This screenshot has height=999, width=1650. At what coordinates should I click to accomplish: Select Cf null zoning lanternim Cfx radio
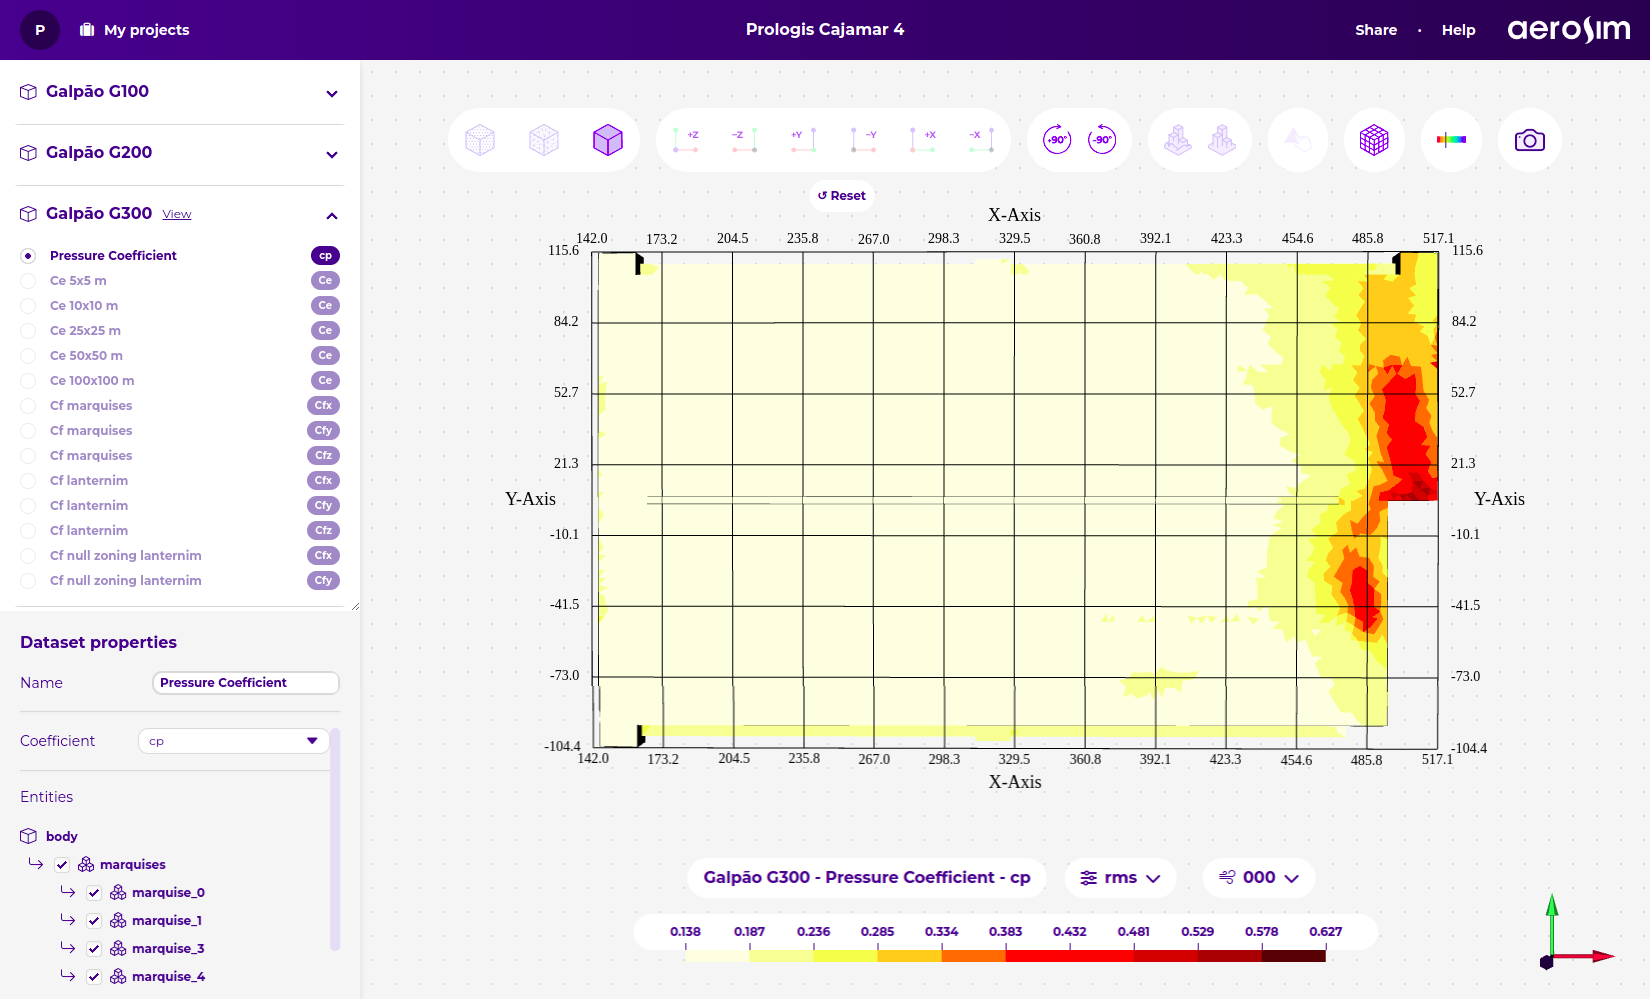(28, 556)
